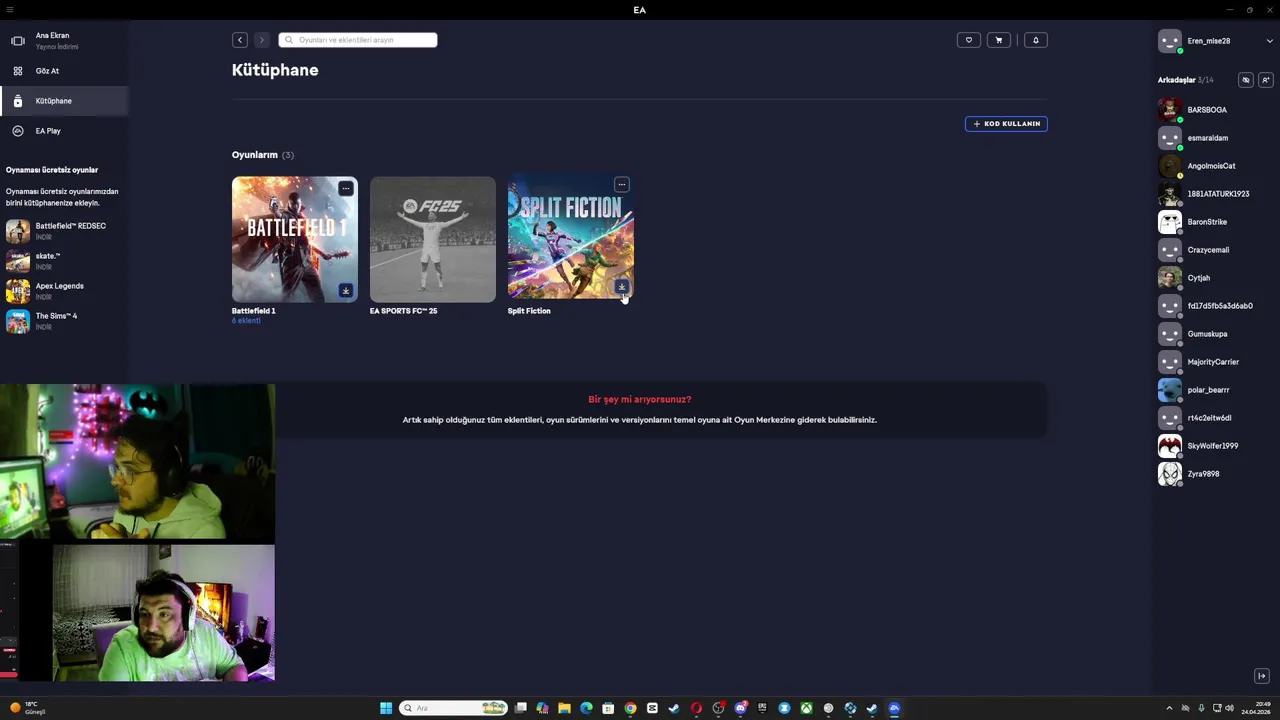This screenshot has height=720, width=1280.
Task: Select Kütüphane in the sidebar
Action: (64, 101)
